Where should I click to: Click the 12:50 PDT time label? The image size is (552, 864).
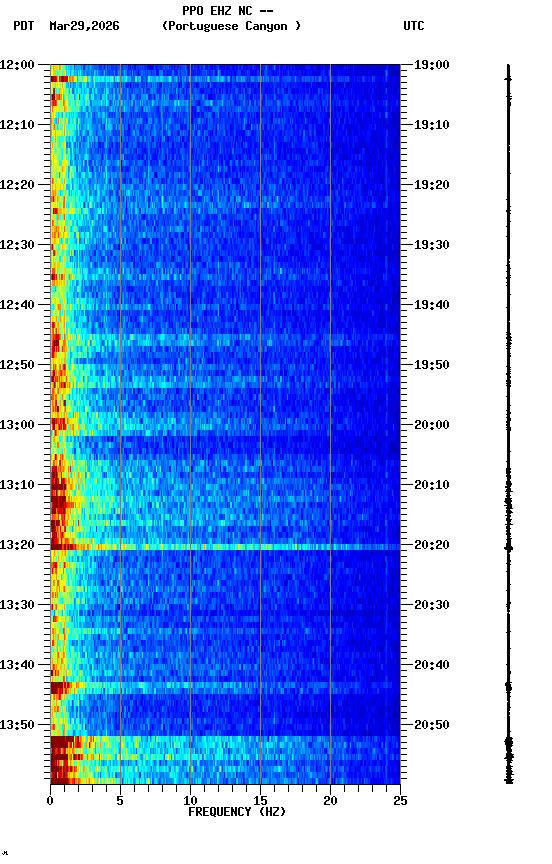pos(17,365)
